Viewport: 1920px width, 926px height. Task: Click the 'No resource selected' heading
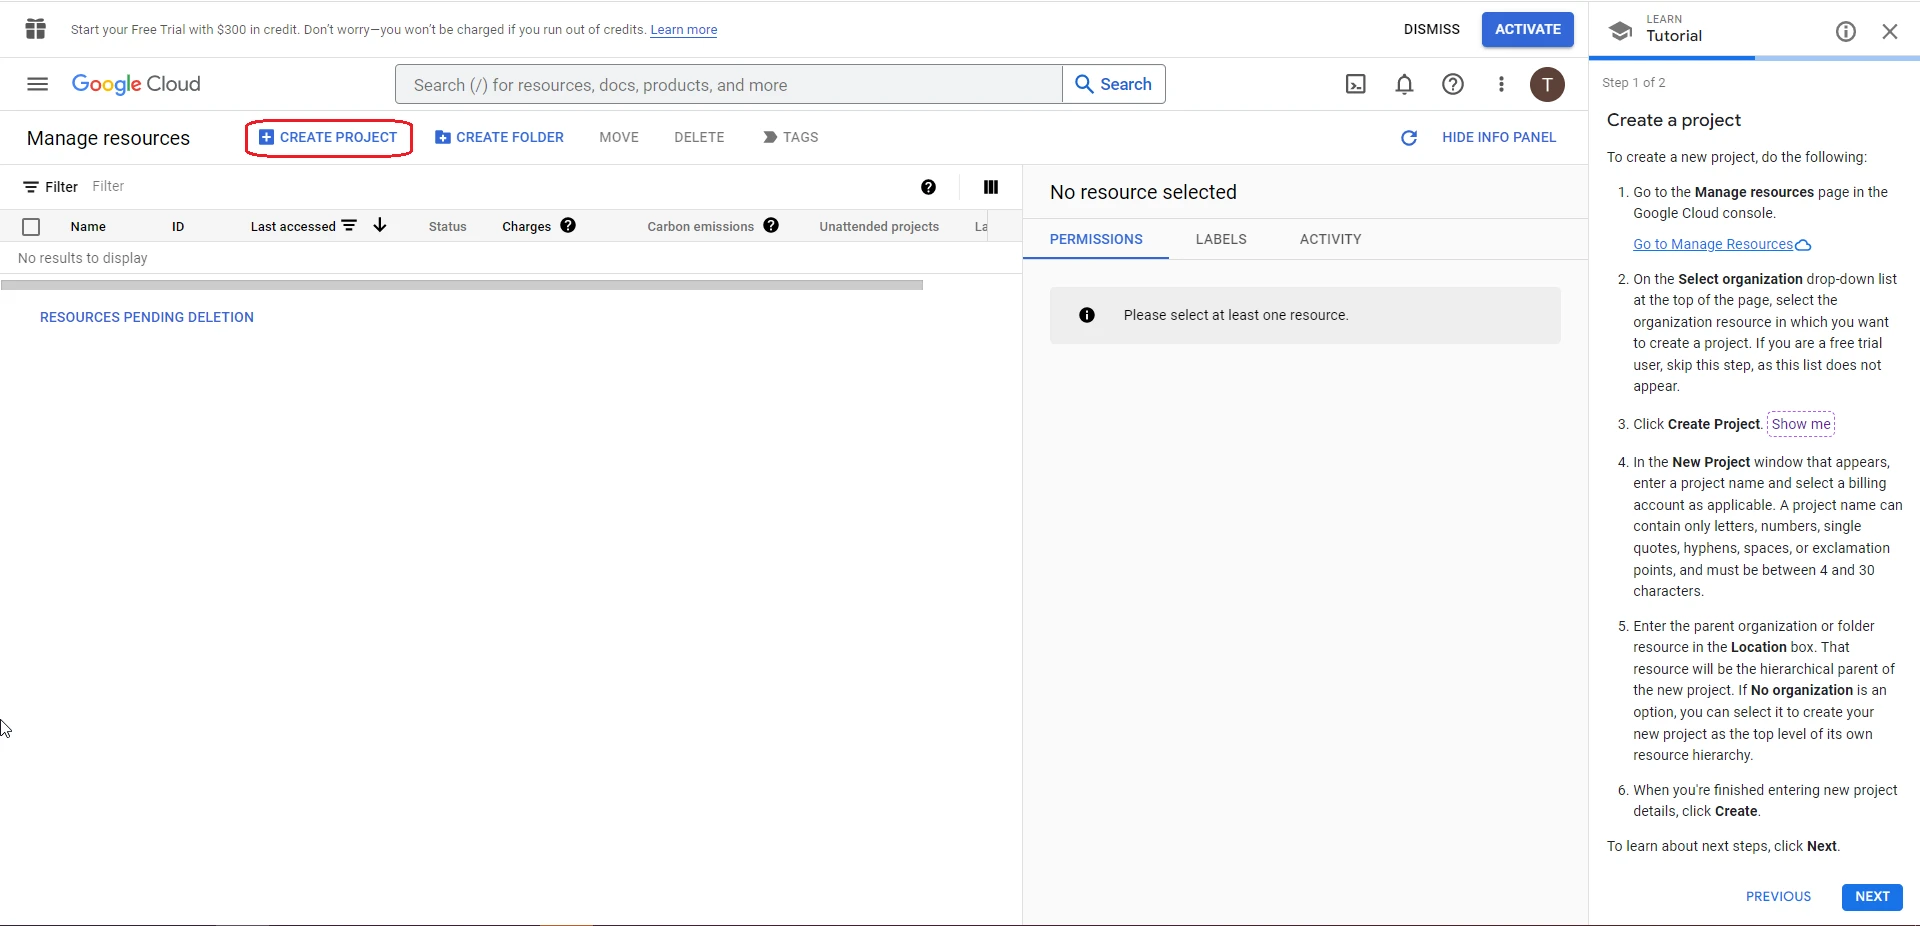click(x=1143, y=192)
